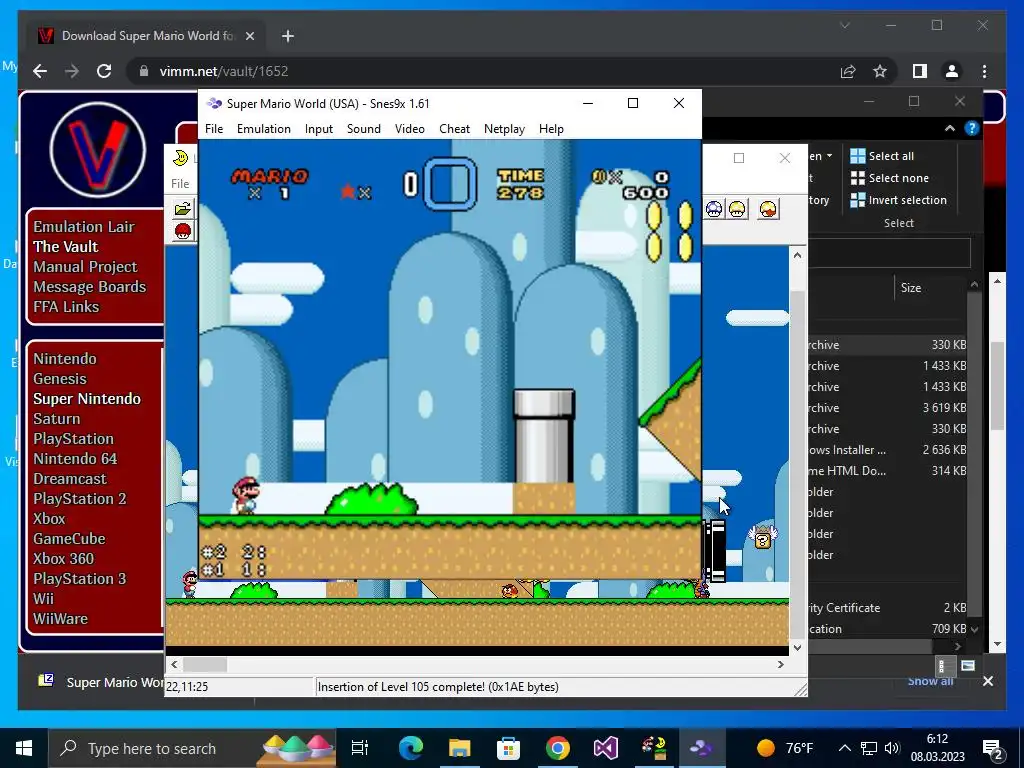The image size is (1024, 768).
Task: Open Chrome three-dot menu
Action: tap(984, 71)
